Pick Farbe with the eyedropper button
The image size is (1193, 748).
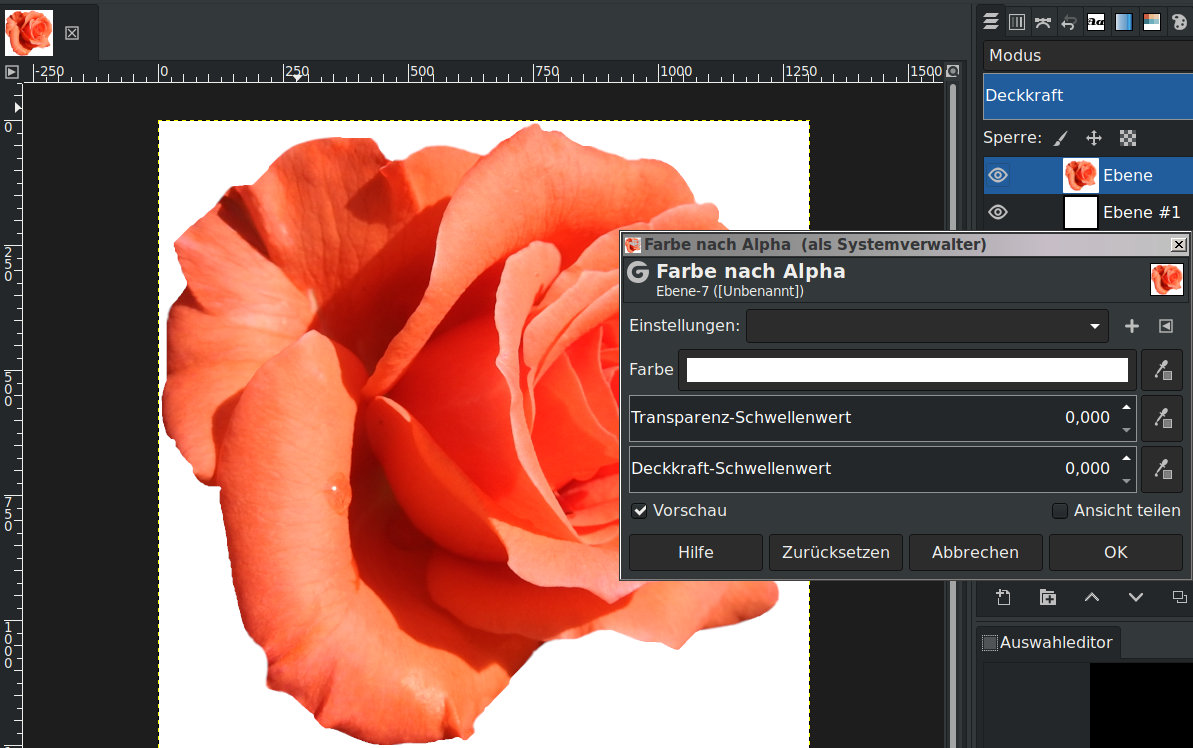[1161, 370]
